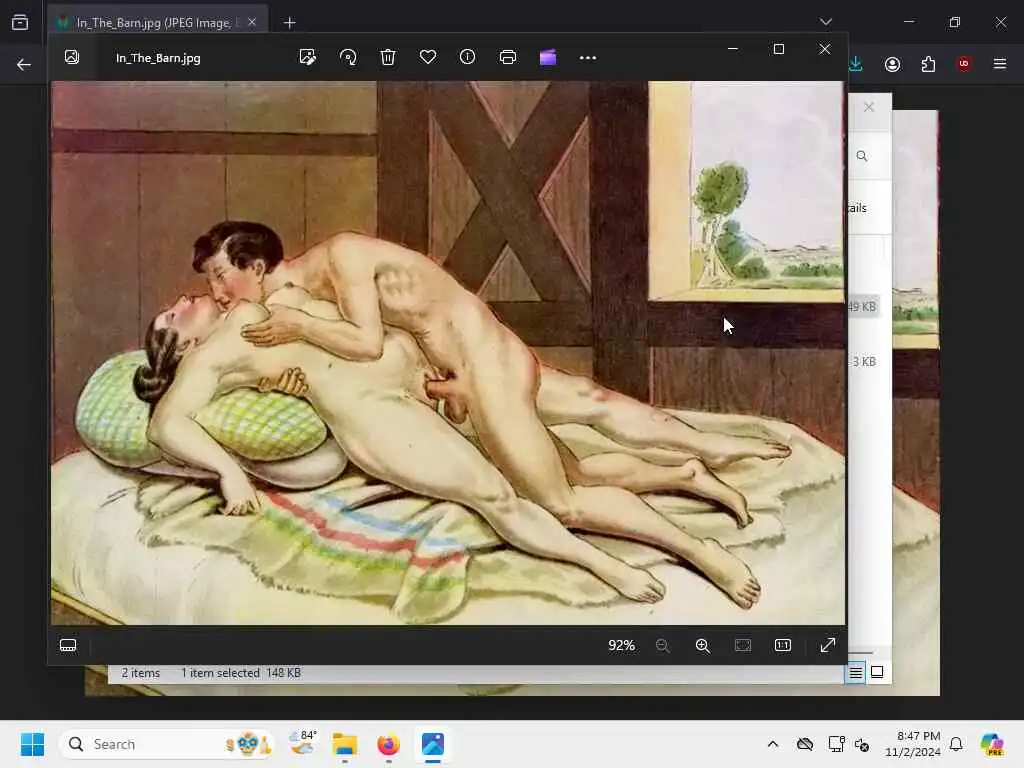Open the clock showing 8:47 PM
Viewport: 1024px width, 768px height.
pyautogui.click(x=912, y=744)
